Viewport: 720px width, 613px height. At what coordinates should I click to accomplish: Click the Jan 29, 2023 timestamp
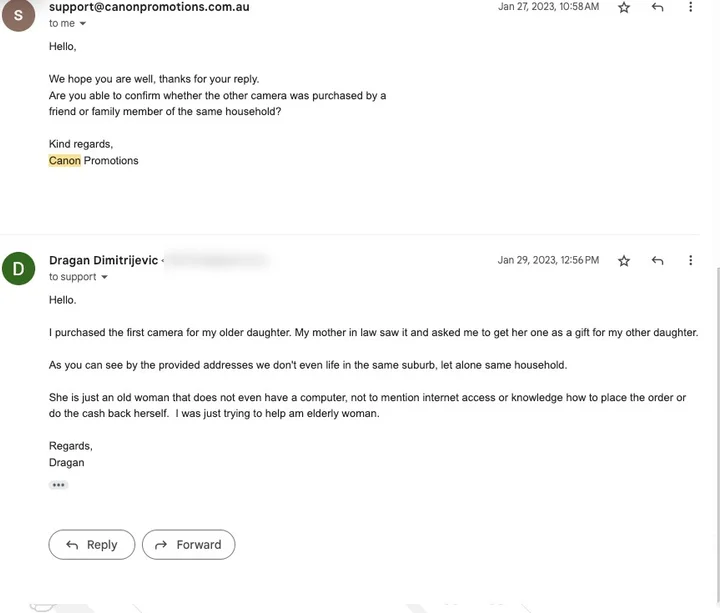click(548, 260)
